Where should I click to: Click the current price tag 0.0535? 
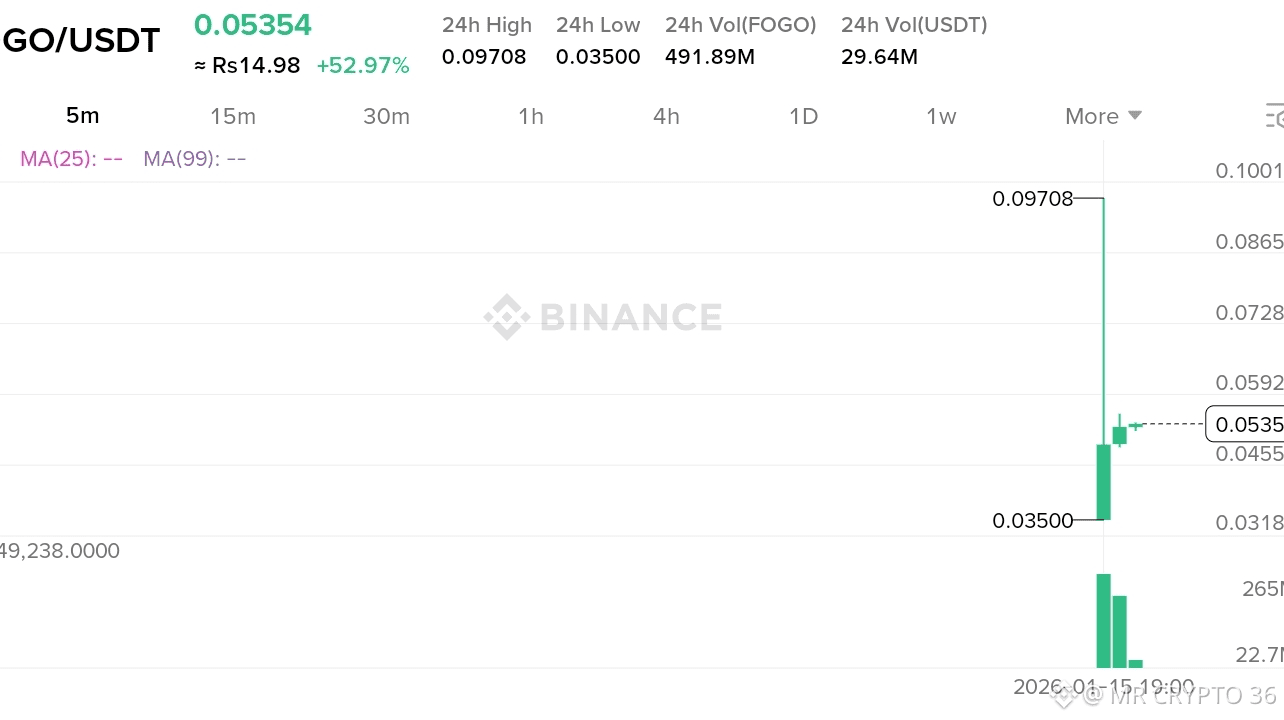tap(1244, 425)
